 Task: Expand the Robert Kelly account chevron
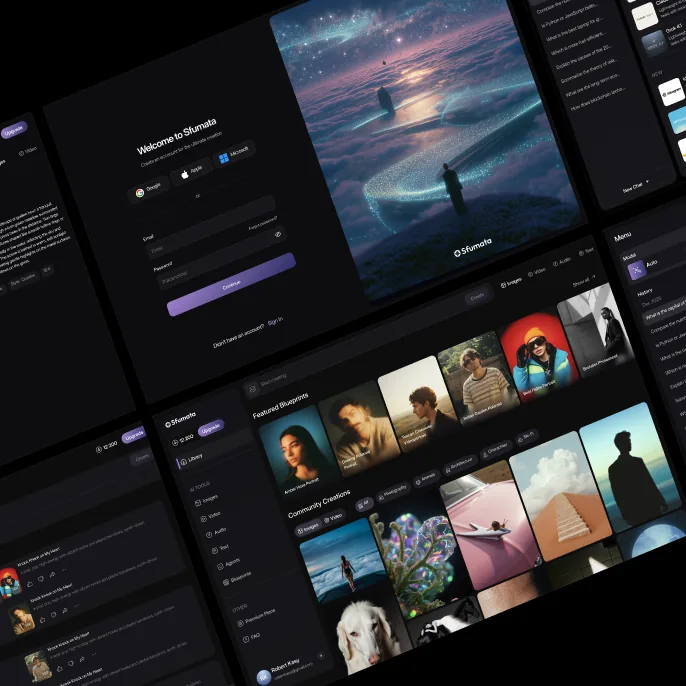[321, 655]
